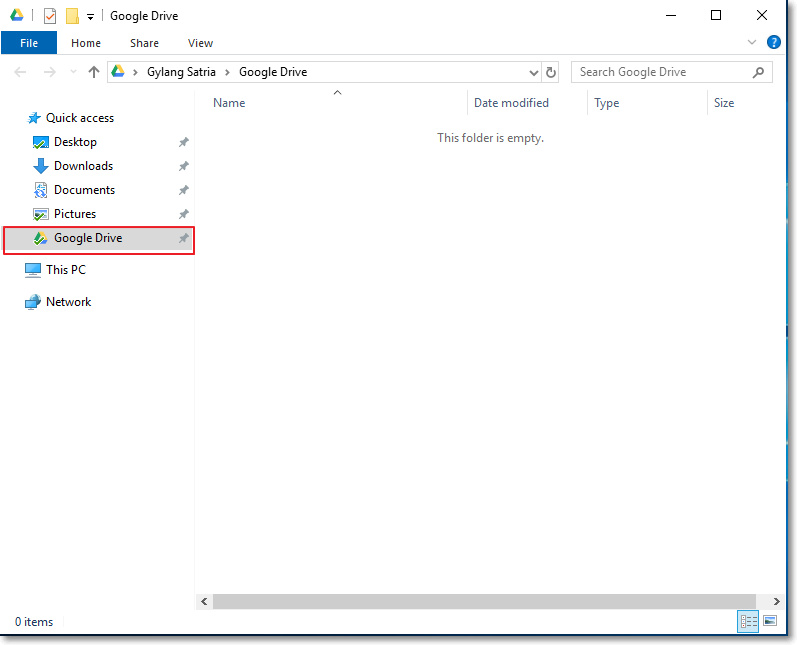Image resolution: width=797 pixels, height=645 pixels.
Task: Open the recent locations dropdown arrow
Action: pos(74,72)
